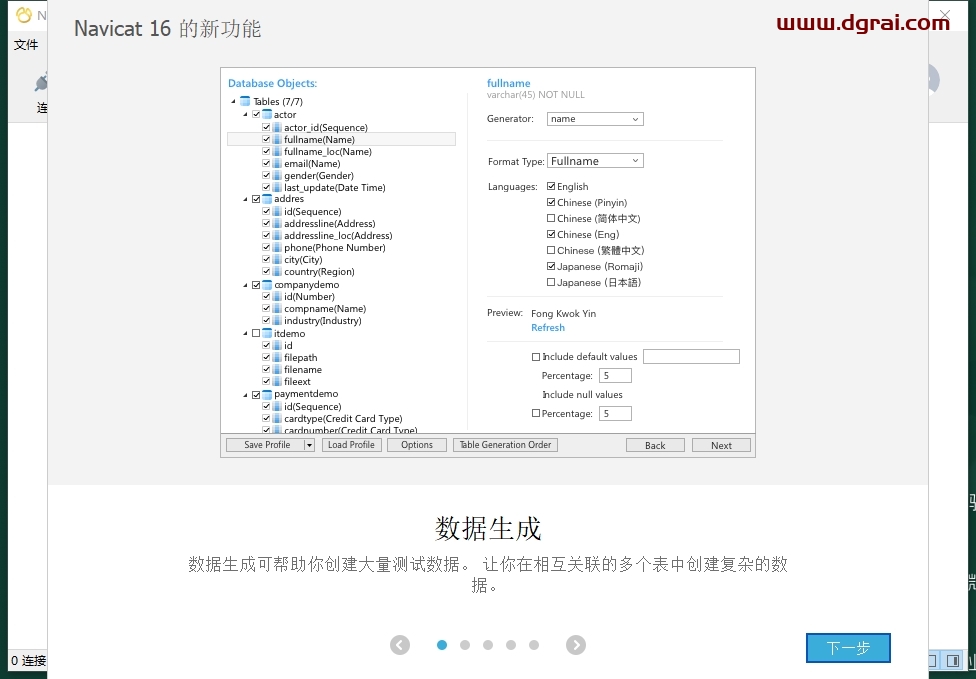
Task: Collapse the itdemo table node
Action: 245,334
